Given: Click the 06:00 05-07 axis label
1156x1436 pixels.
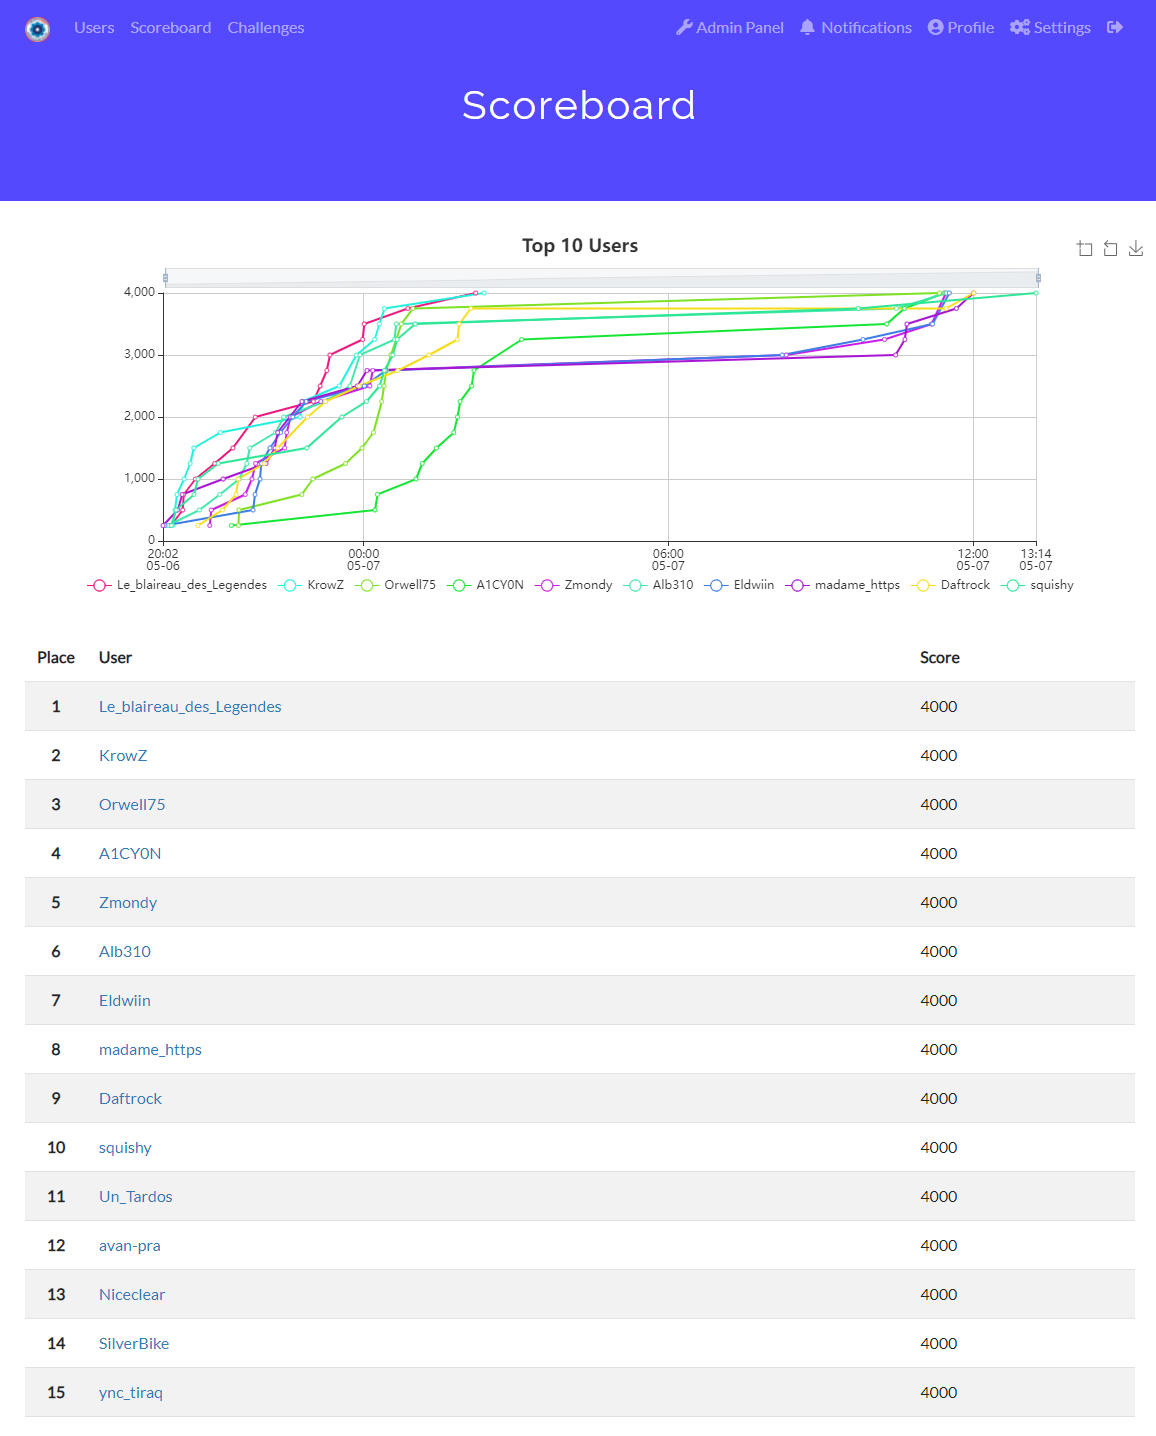Looking at the screenshot, I should tap(668, 560).
